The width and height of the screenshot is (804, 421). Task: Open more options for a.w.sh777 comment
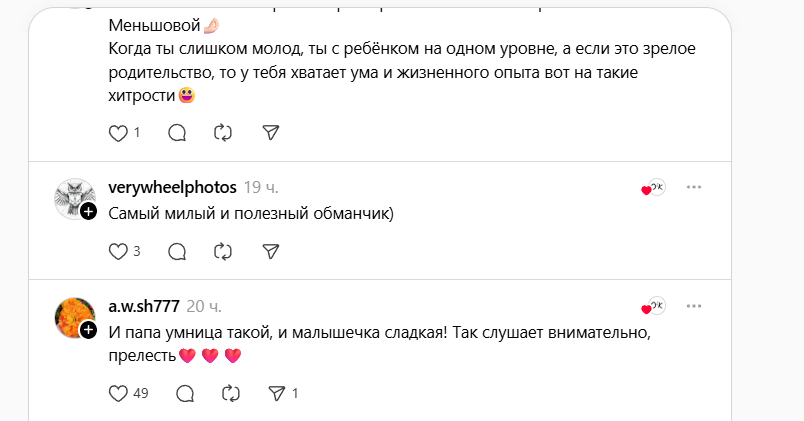point(694,305)
